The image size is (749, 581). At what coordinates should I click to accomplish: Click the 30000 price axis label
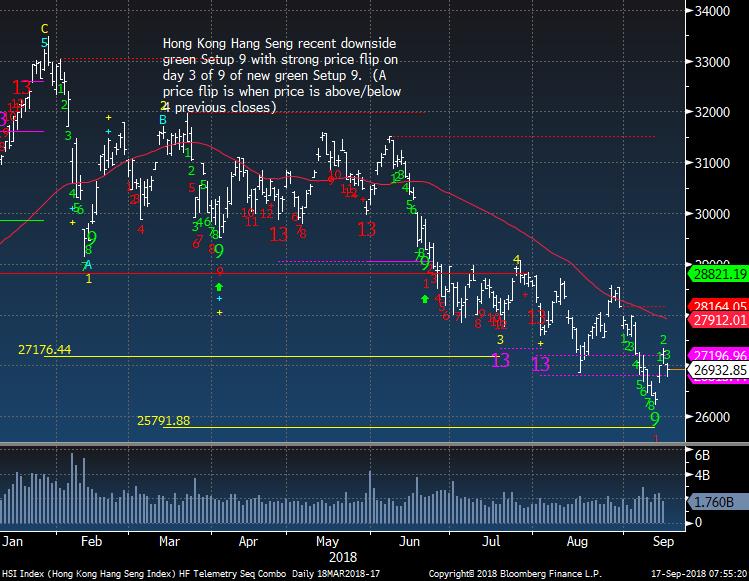(712, 214)
